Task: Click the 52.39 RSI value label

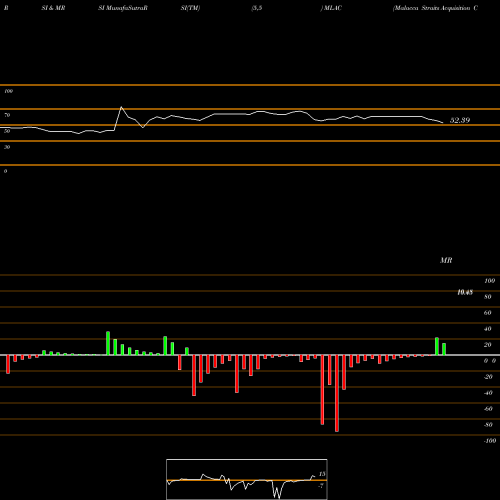Action: [x=460, y=120]
